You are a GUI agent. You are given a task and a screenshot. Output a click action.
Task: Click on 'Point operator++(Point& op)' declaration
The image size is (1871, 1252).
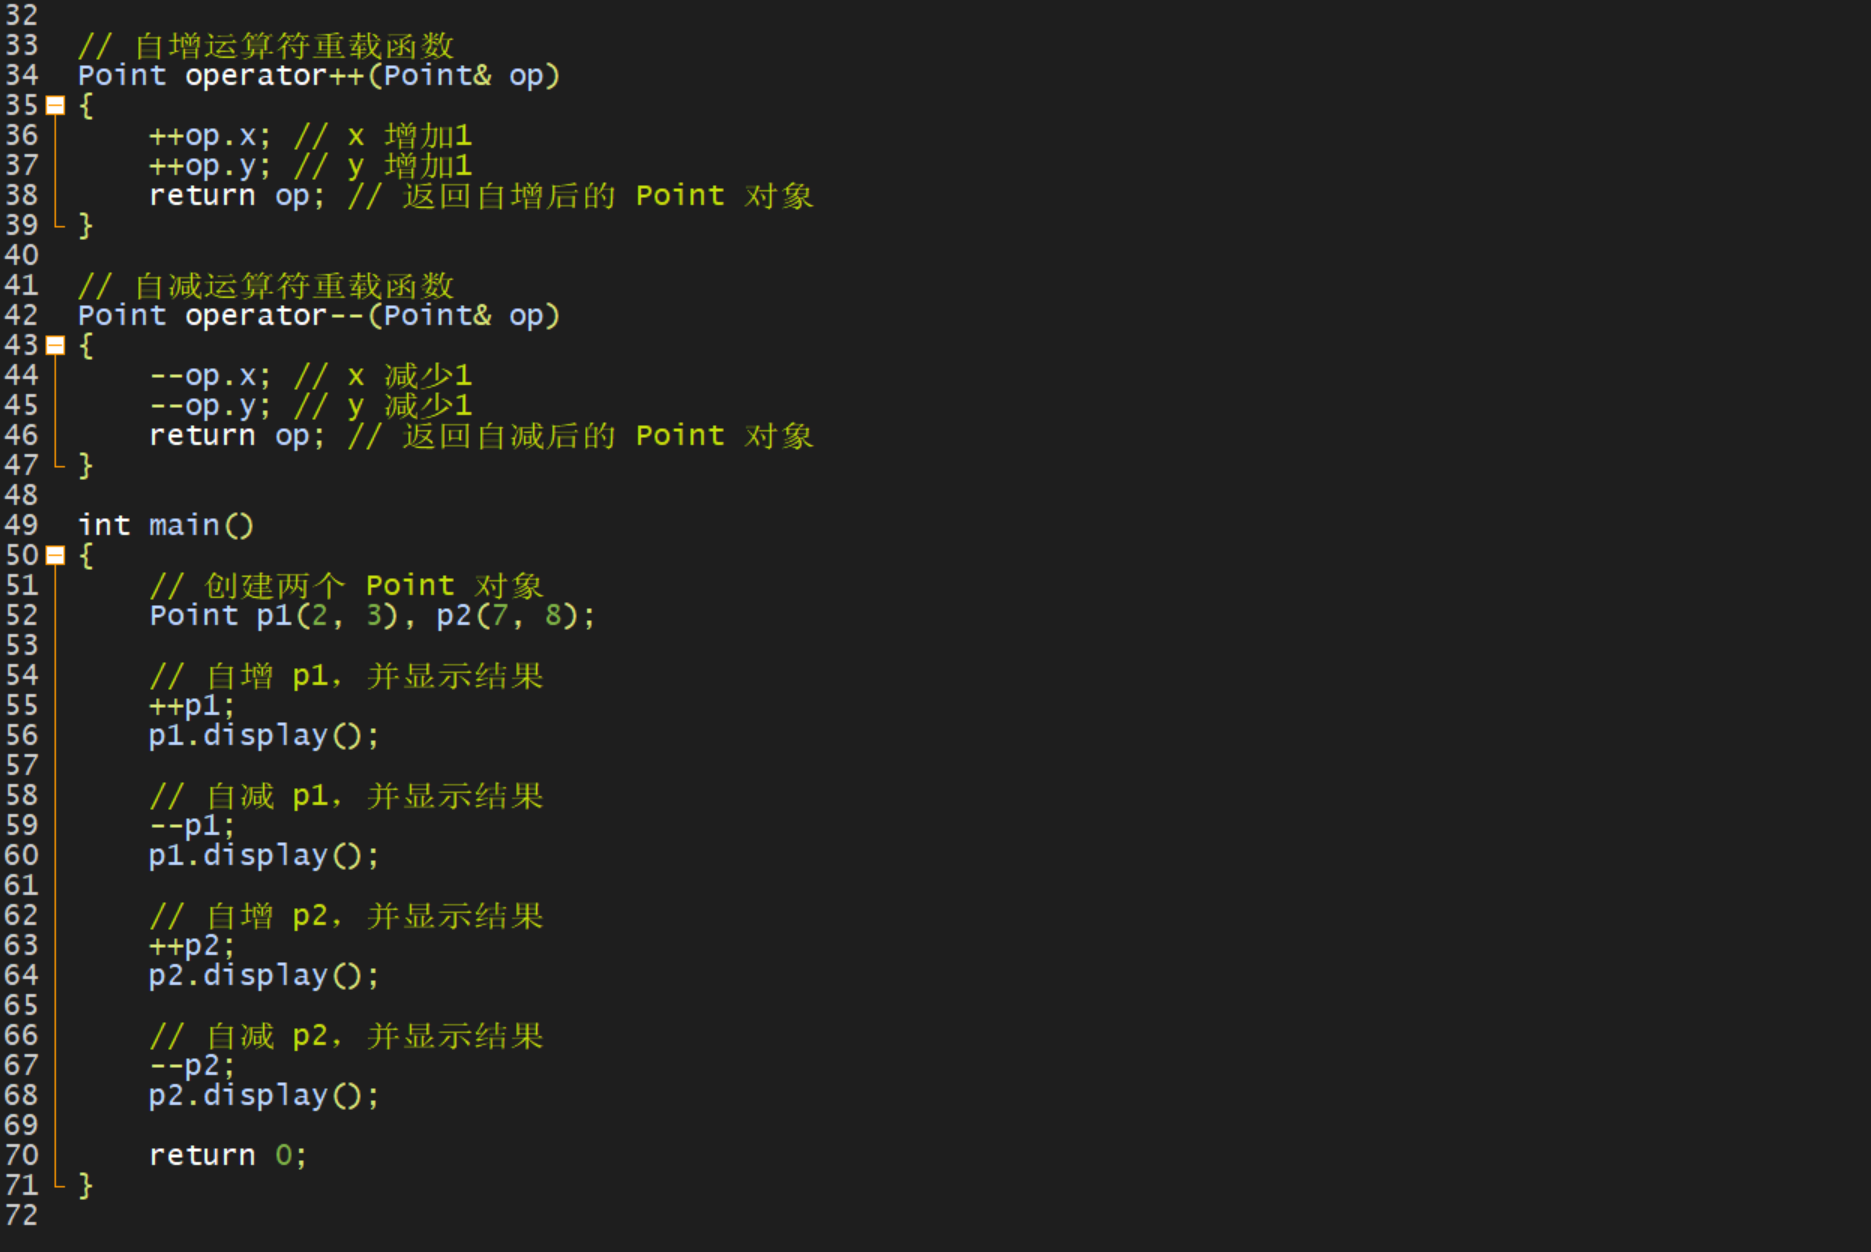tap(319, 75)
